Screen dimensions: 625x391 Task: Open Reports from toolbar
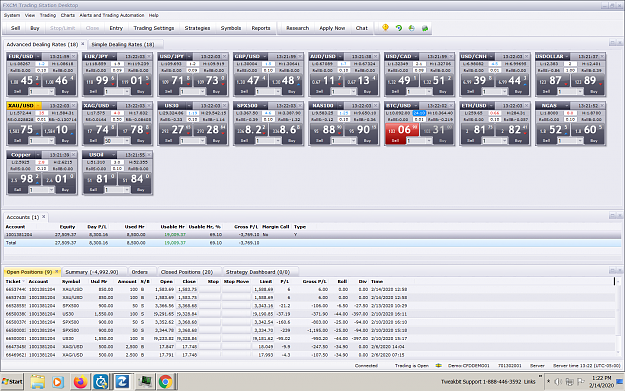[x=261, y=28]
